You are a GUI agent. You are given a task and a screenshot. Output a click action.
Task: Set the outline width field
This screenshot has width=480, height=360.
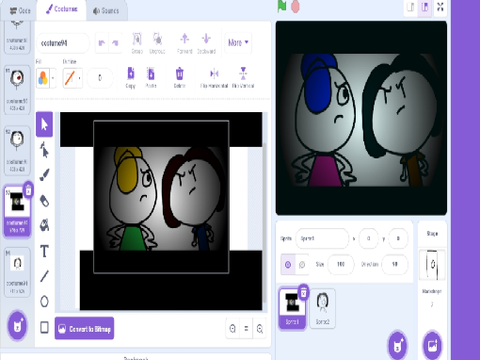(100, 78)
